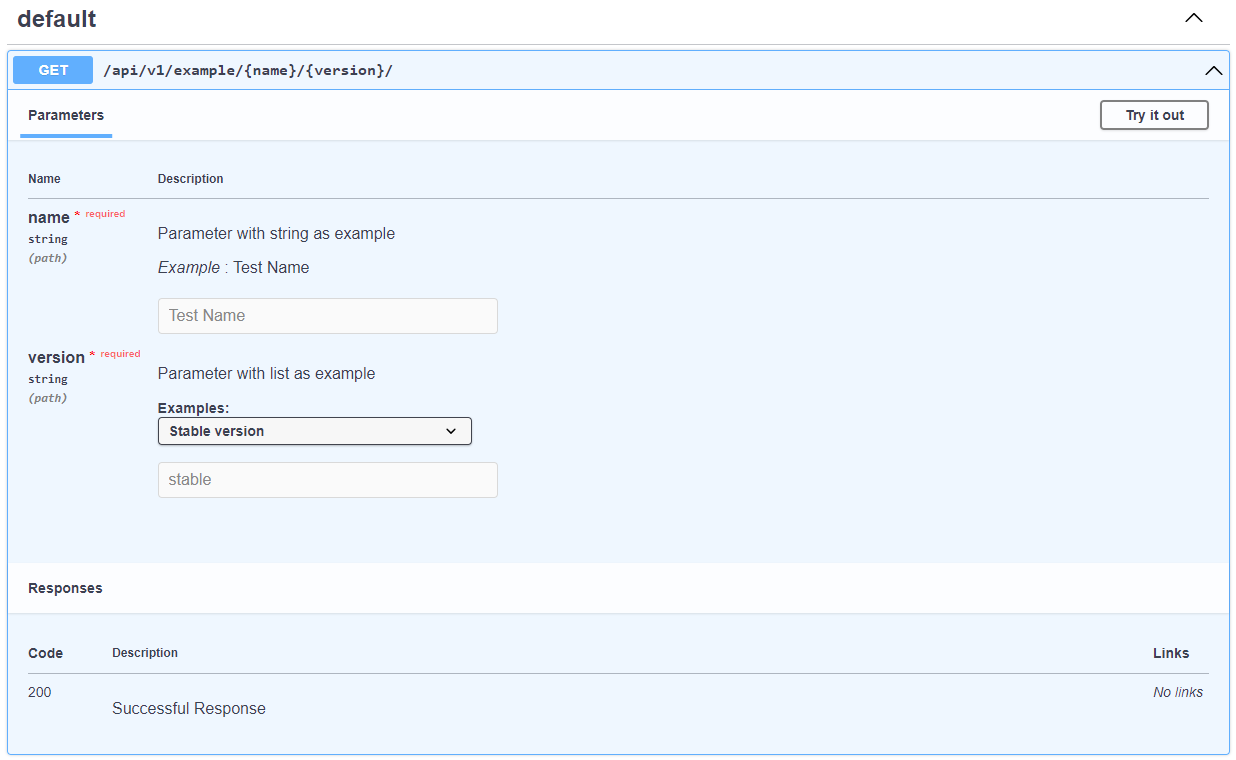Collapse the GET endpoint panel

(1213, 70)
